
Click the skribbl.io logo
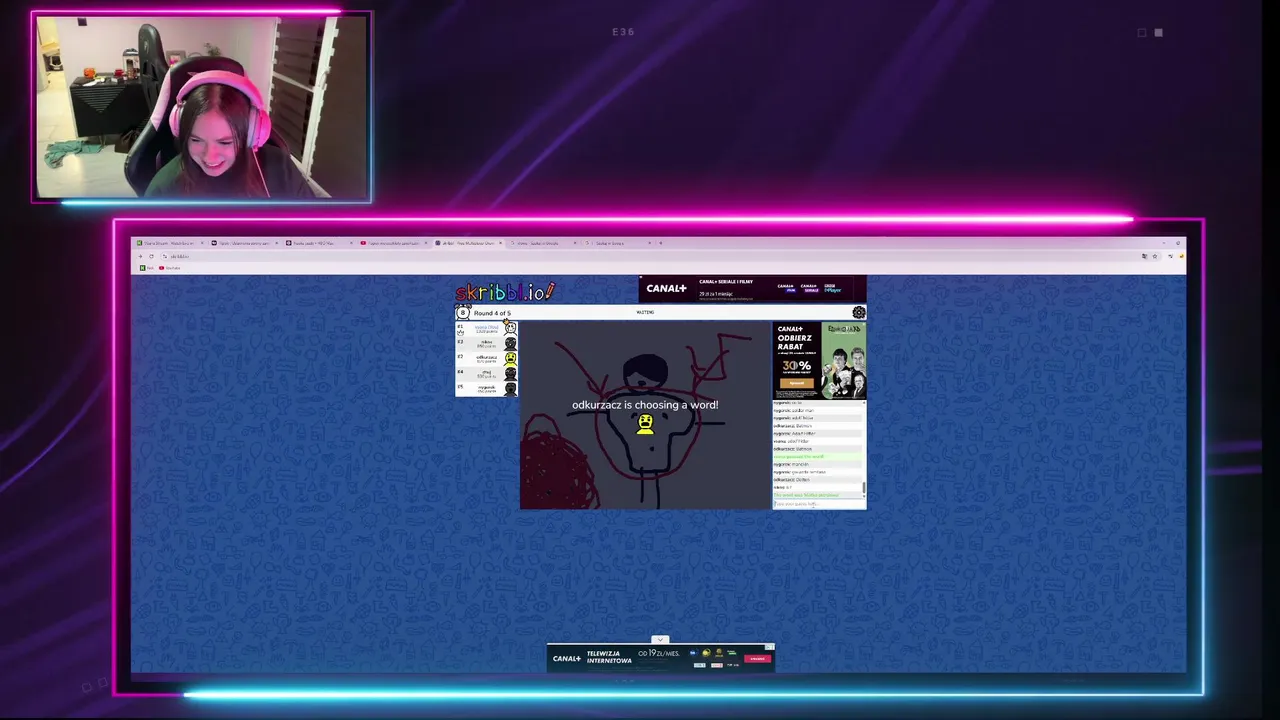point(505,292)
